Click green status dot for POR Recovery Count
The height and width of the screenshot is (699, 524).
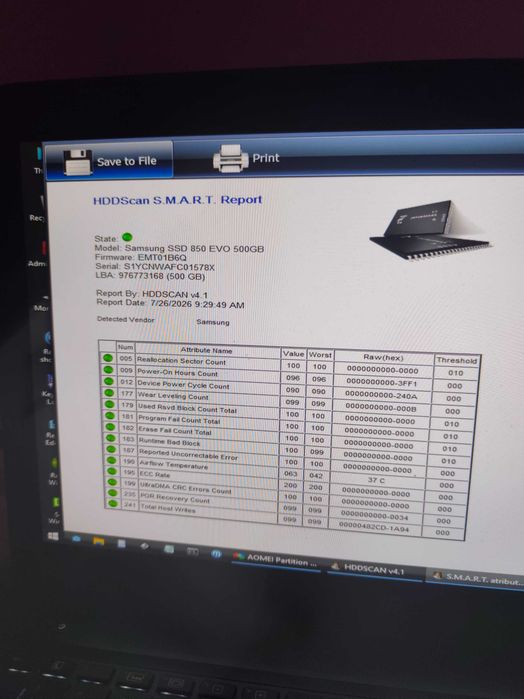[x=112, y=493]
